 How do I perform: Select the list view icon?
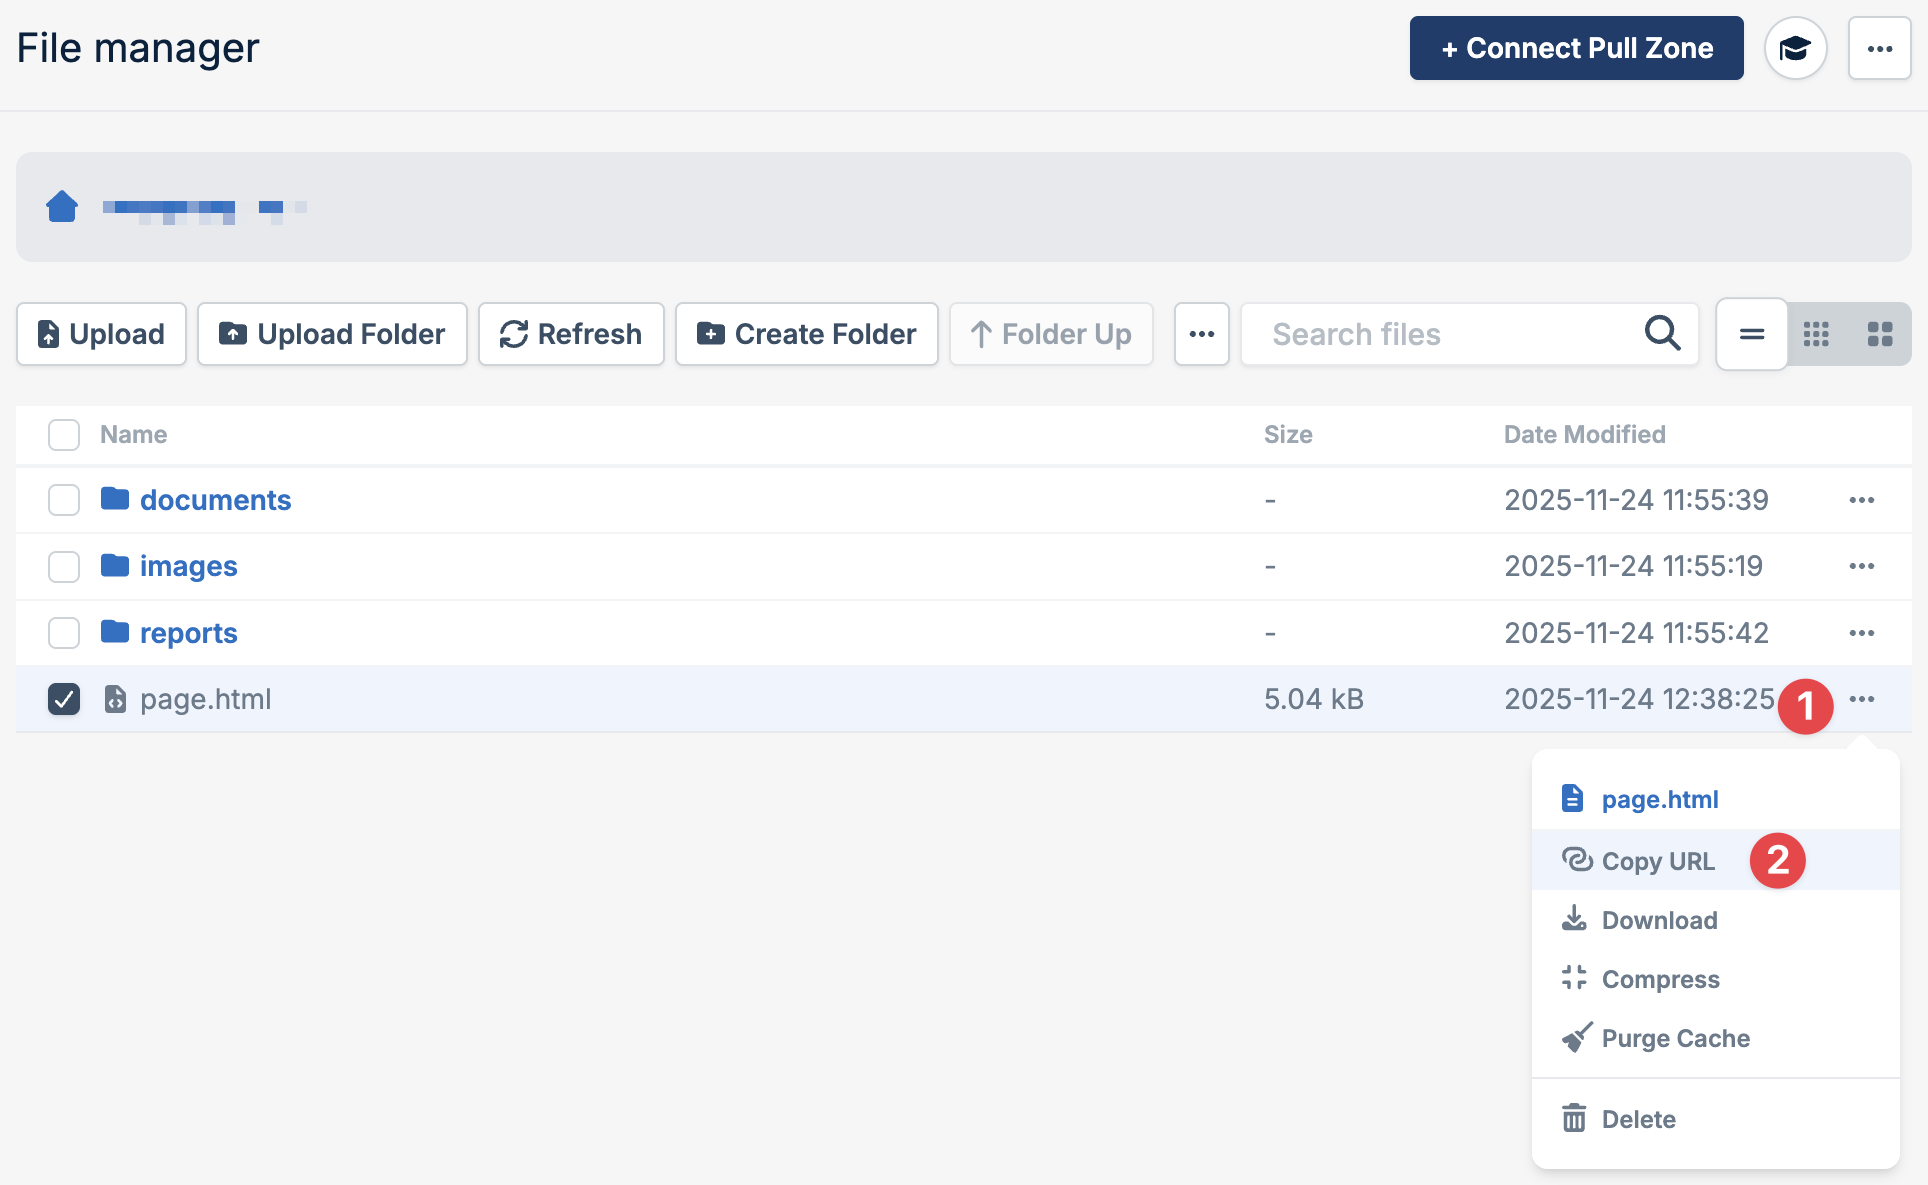tap(1750, 334)
